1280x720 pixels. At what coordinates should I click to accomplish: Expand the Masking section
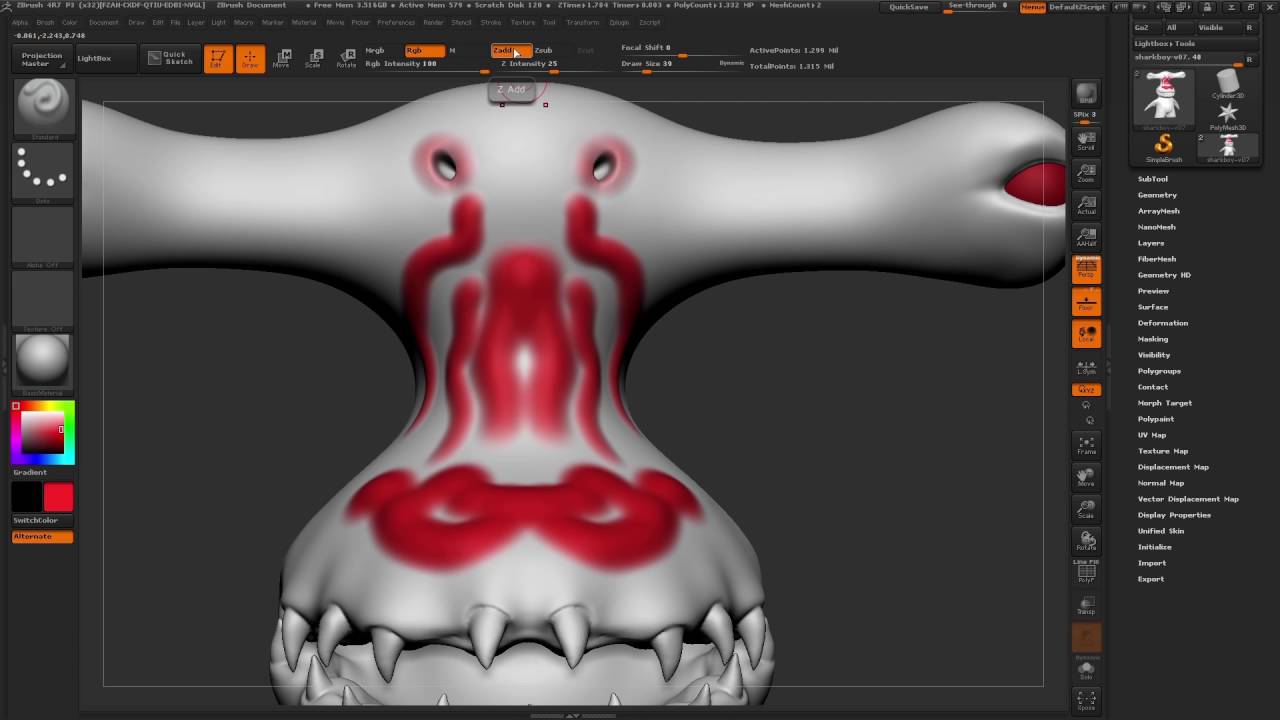pyautogui.click(x=1153, y=339)
